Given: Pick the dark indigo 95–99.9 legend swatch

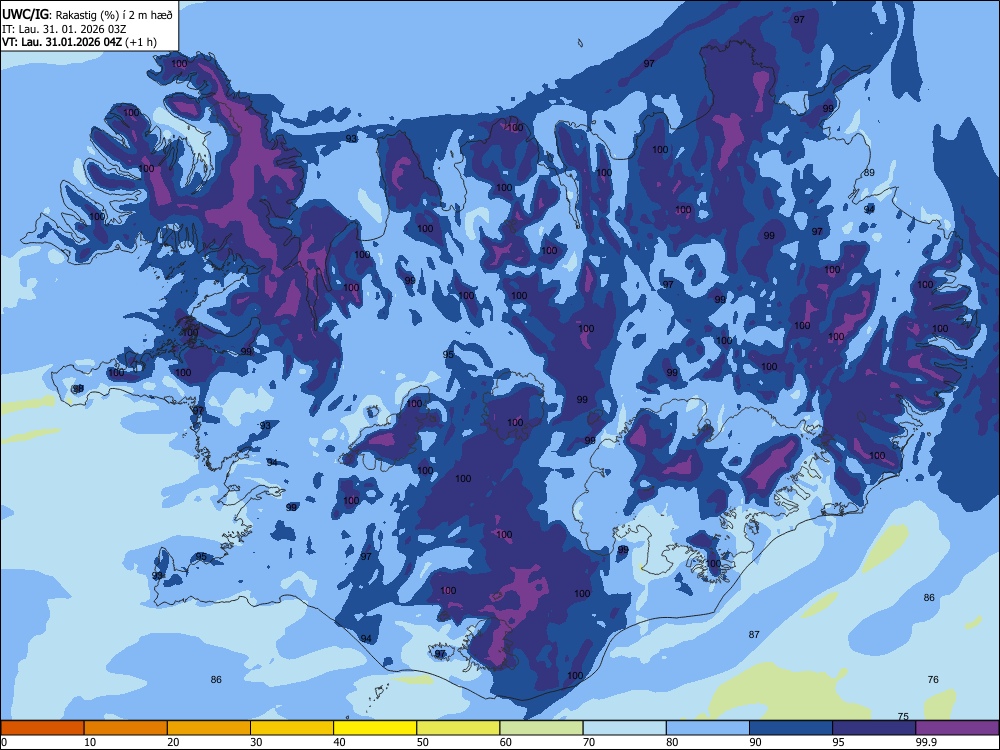Looking at the screenshot, I should [x=874, y=728].
